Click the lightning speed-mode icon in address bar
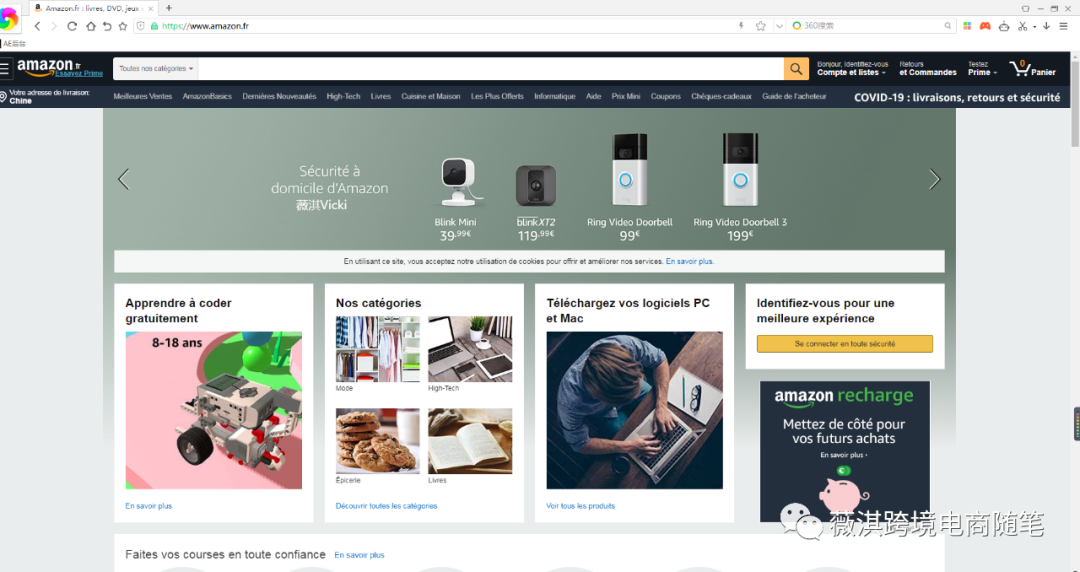 point(741,26)
